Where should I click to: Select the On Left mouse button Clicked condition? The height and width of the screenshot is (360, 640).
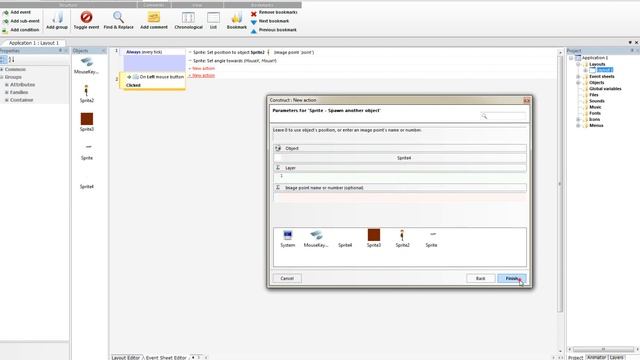154,81
